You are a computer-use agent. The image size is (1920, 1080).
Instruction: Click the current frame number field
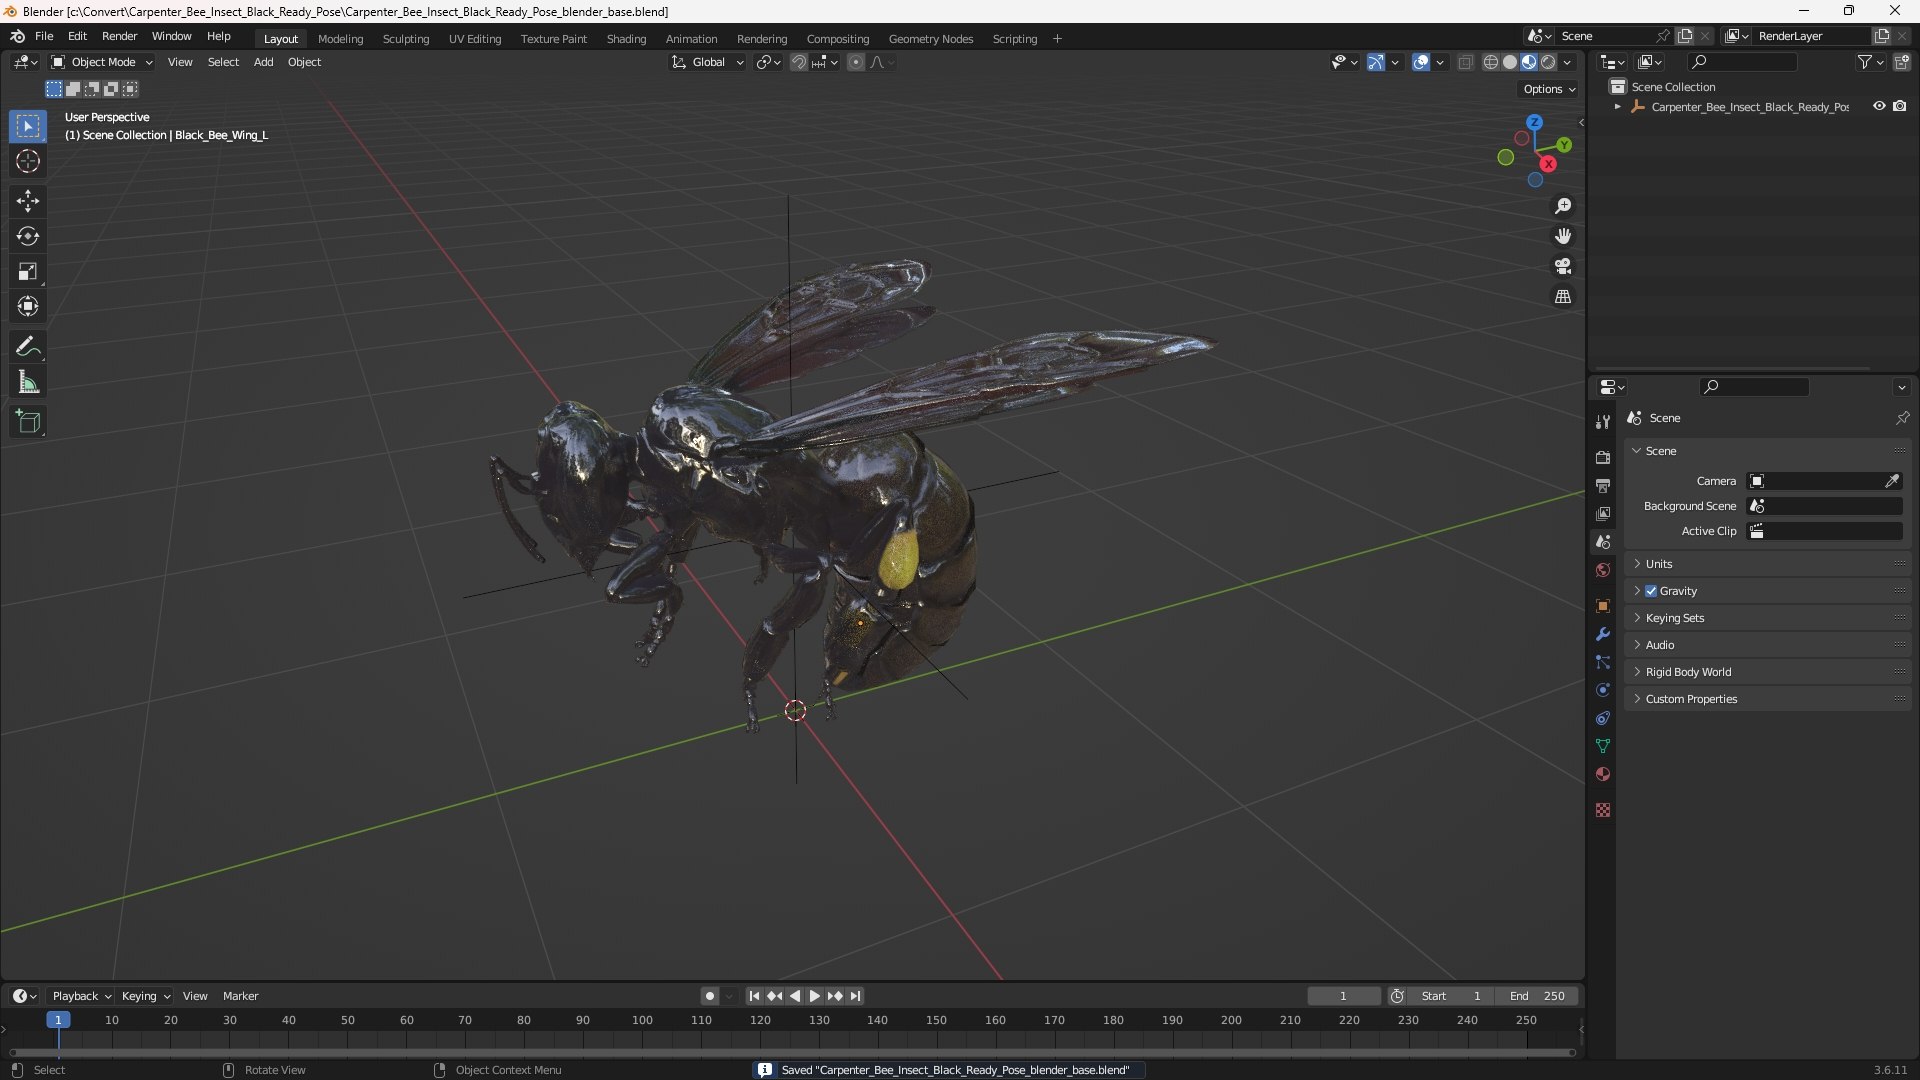coord(1343,996)
